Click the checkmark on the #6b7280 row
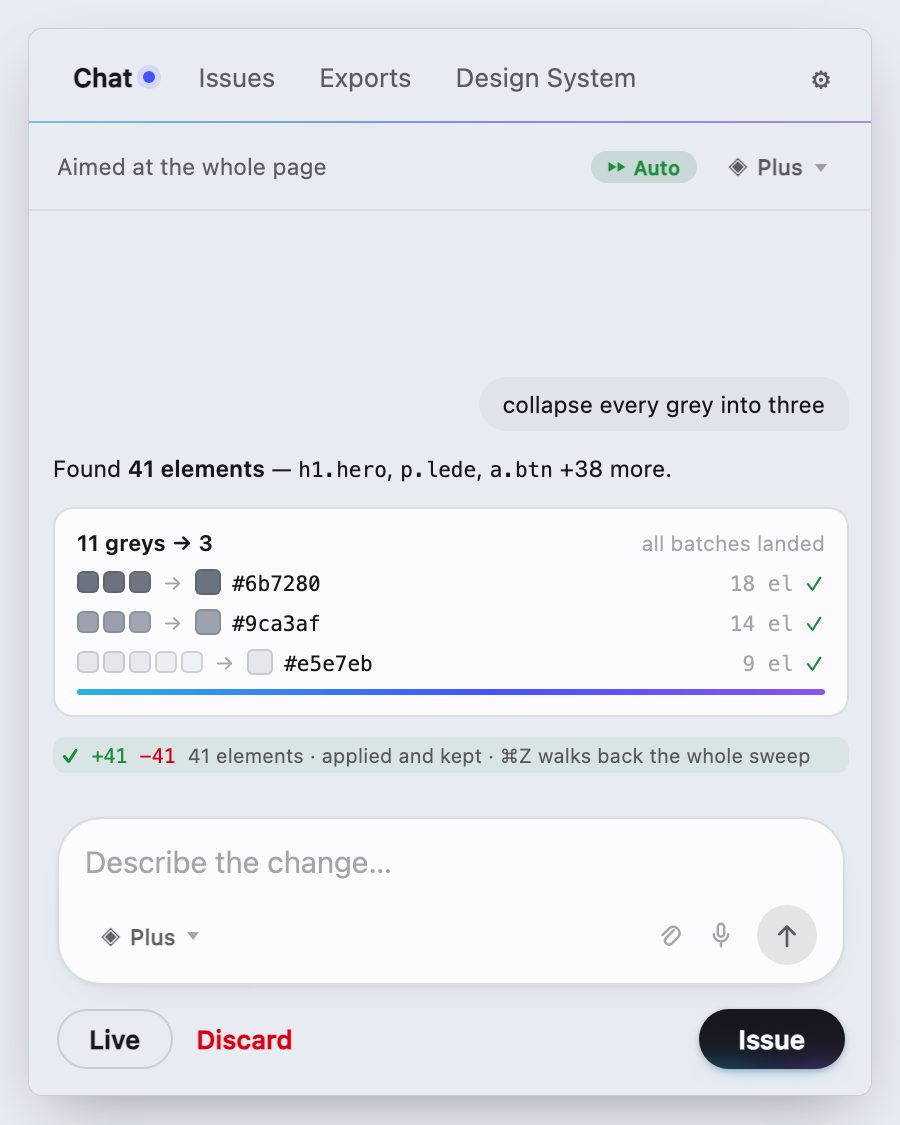This screenshot has width=900, height=1125. 814,584
